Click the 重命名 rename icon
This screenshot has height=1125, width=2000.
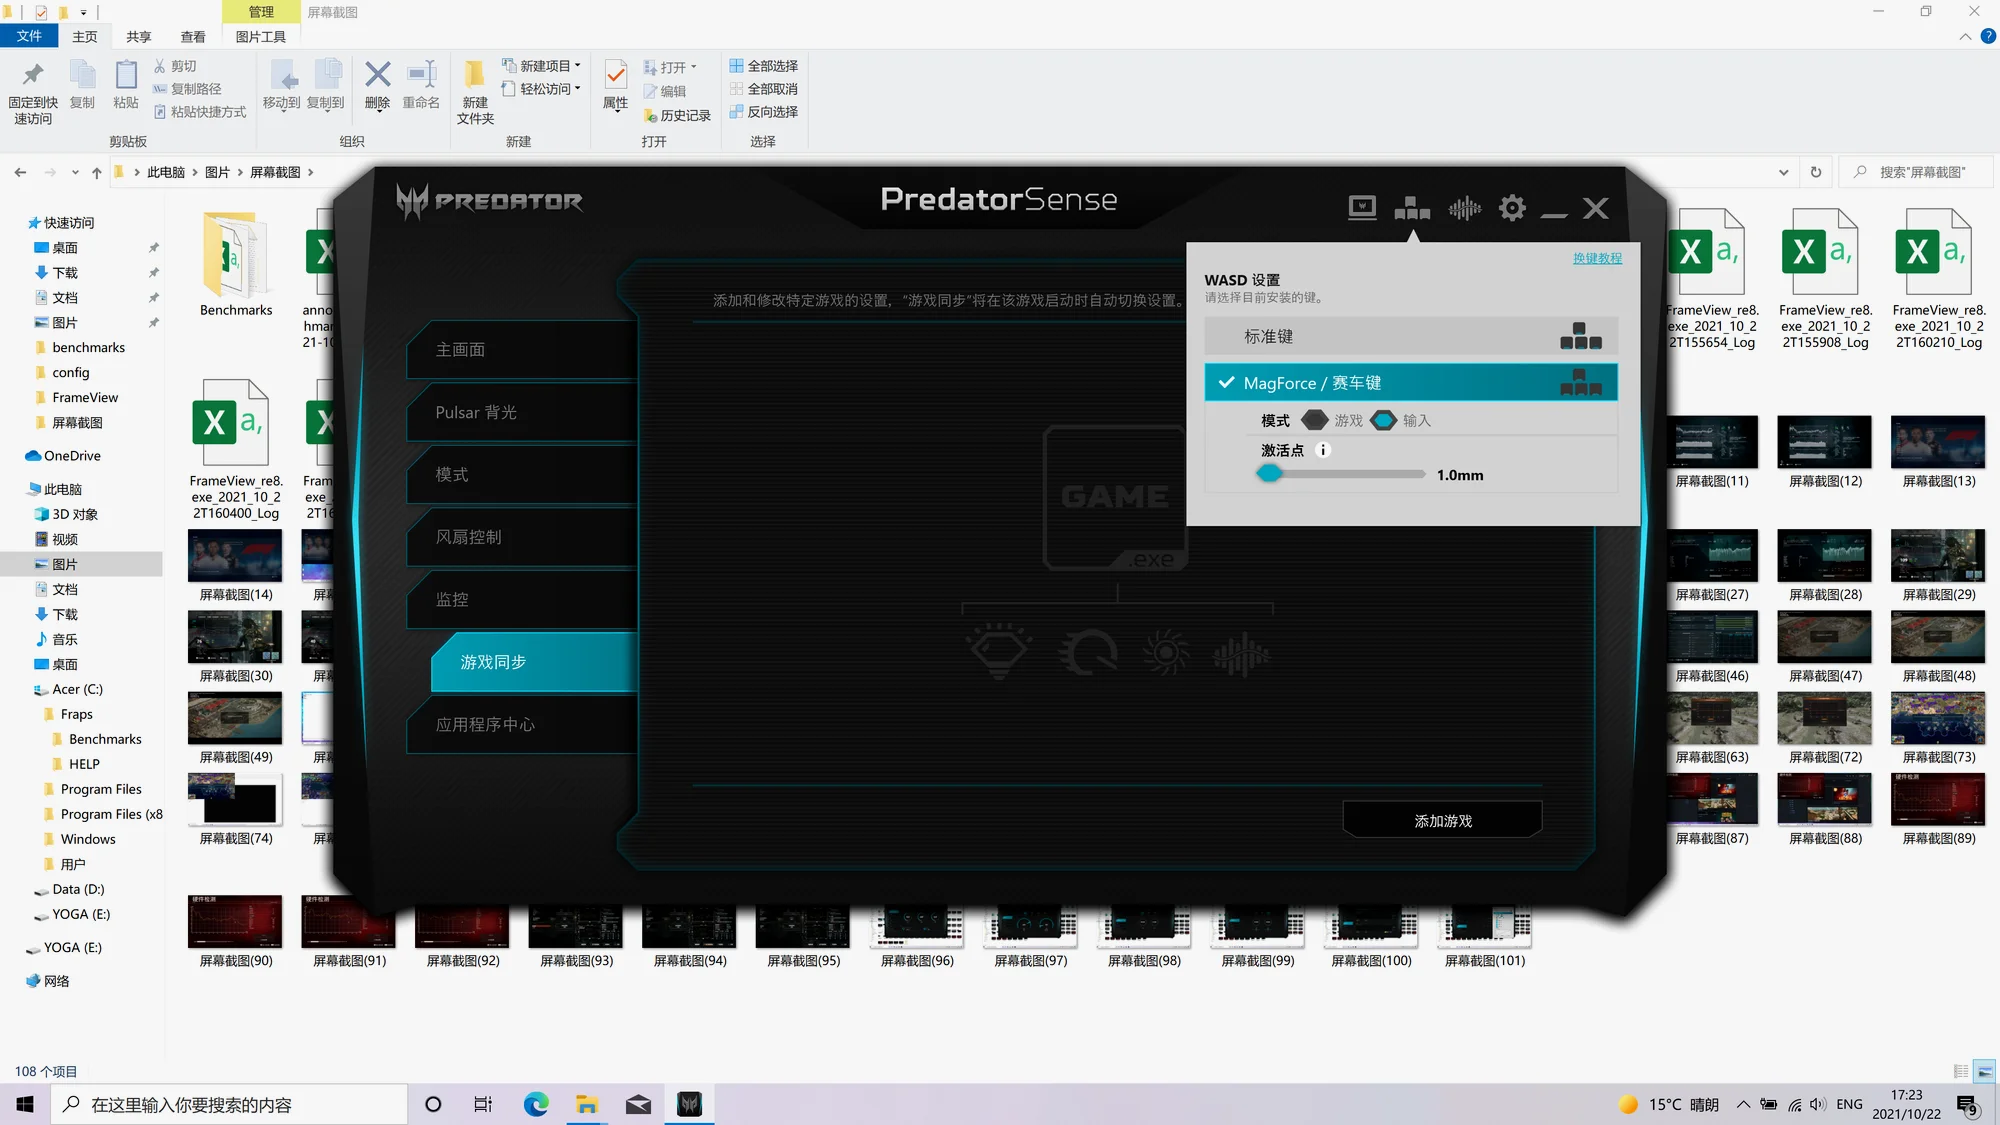pyautogui.click(x=421, y=74)
